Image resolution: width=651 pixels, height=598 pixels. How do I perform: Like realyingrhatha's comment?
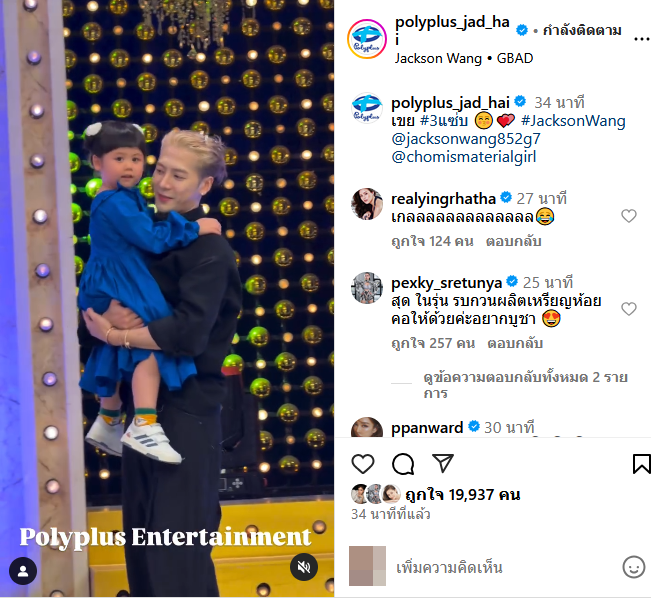pos(629,216)
